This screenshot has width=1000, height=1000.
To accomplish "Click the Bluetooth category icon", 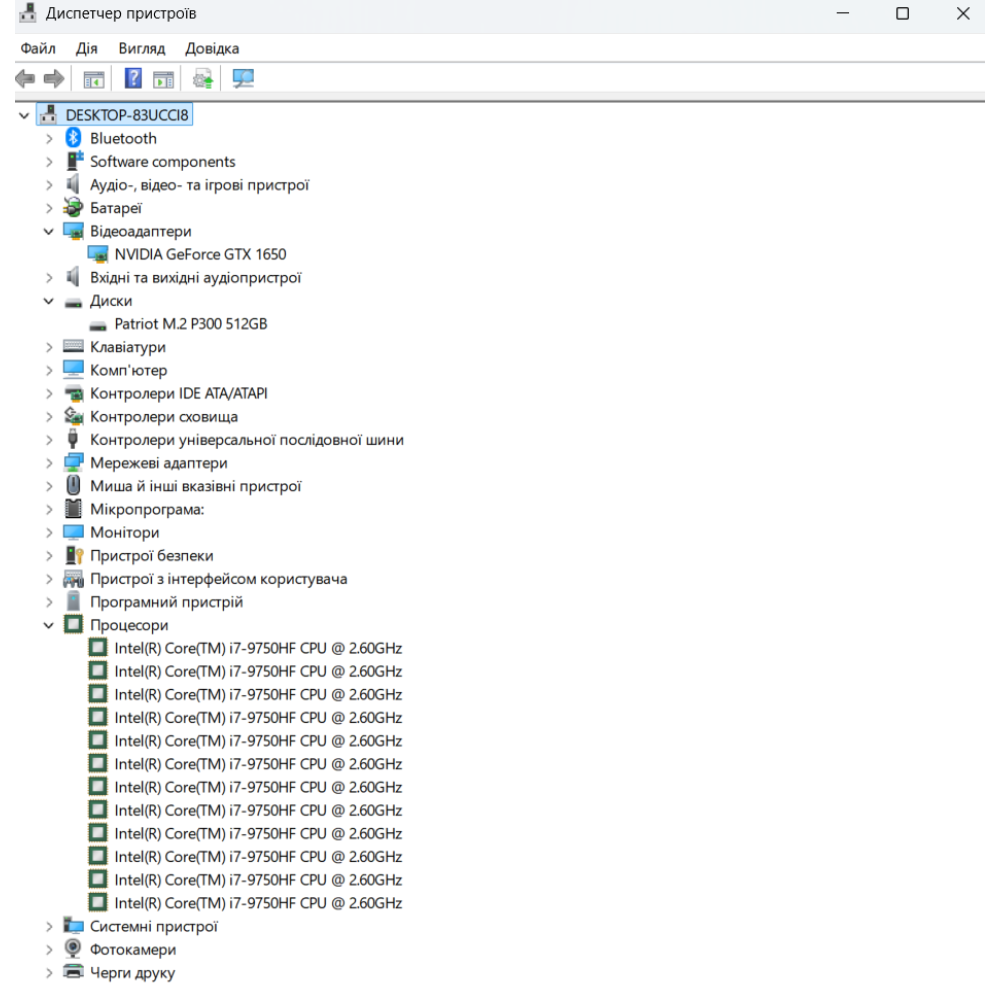I will pyautogui.click(x=72, y=138).
